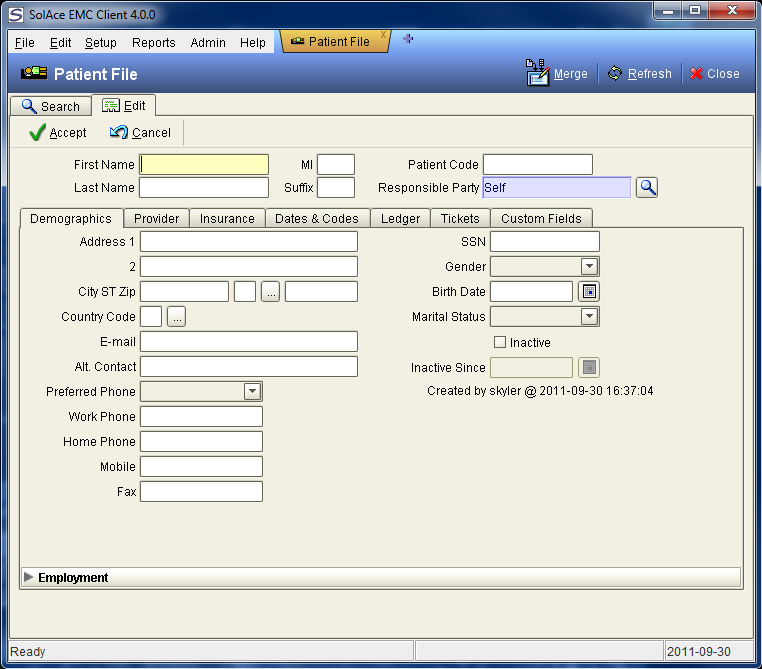The height and width of the screenshot is (669, 762).
Task: Open the Birth Date calendar picker
Action: (x=589, y=292)
